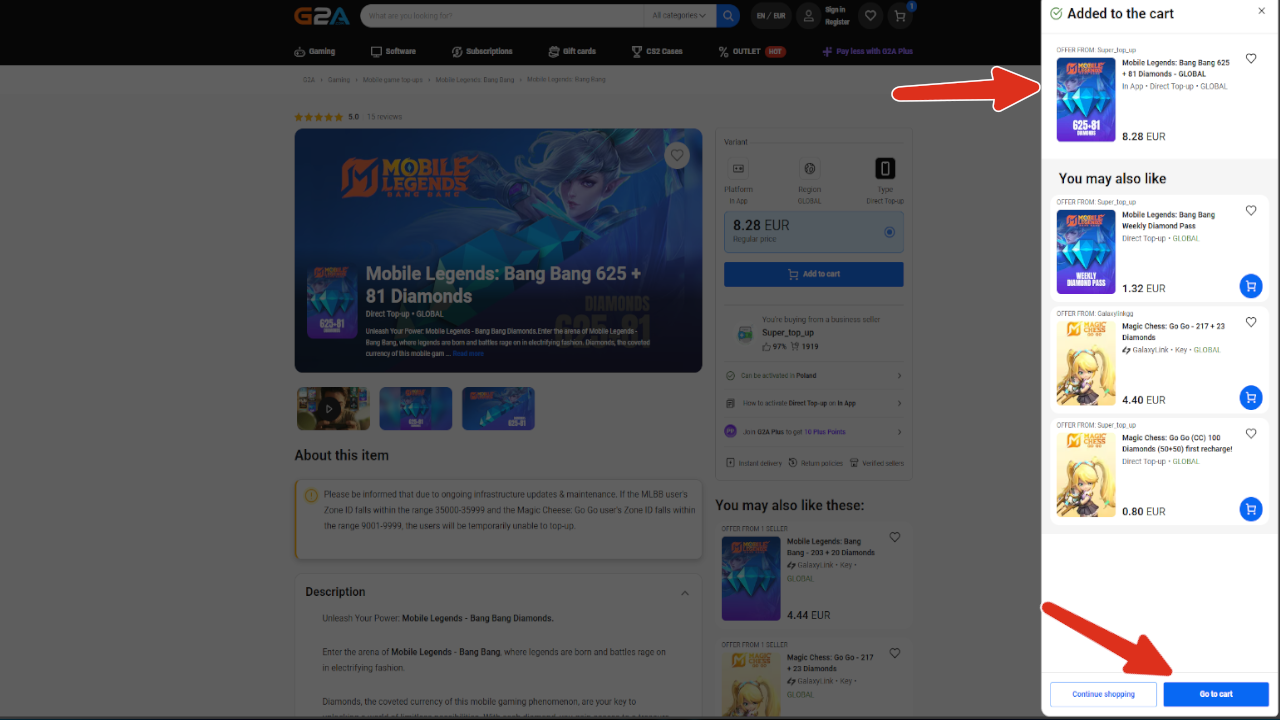The height and width of the screenshot is (720, 1280).
Task: Collapse the Description section
Action: pyautogui.click(x=685, y=593)
